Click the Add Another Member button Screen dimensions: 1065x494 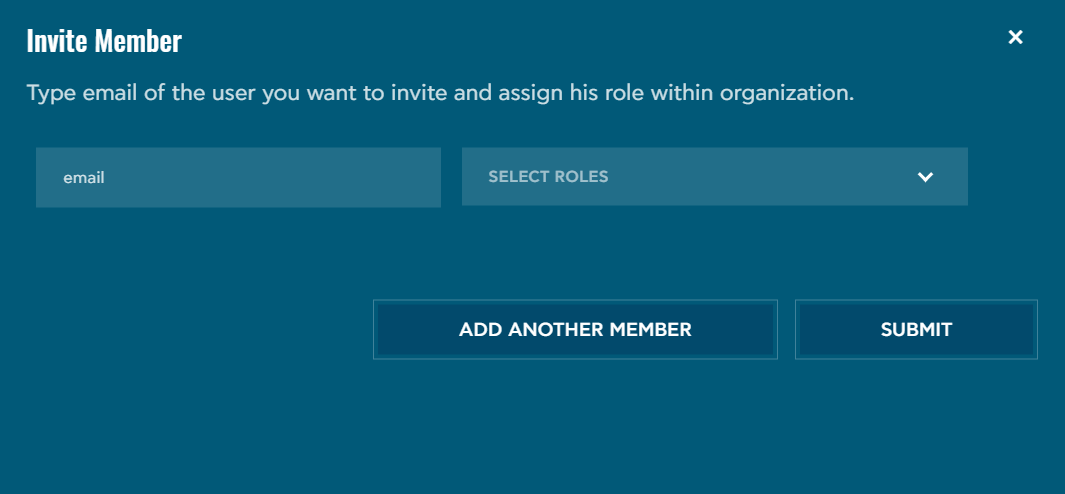pyautogui.click(x=575, y=329)
